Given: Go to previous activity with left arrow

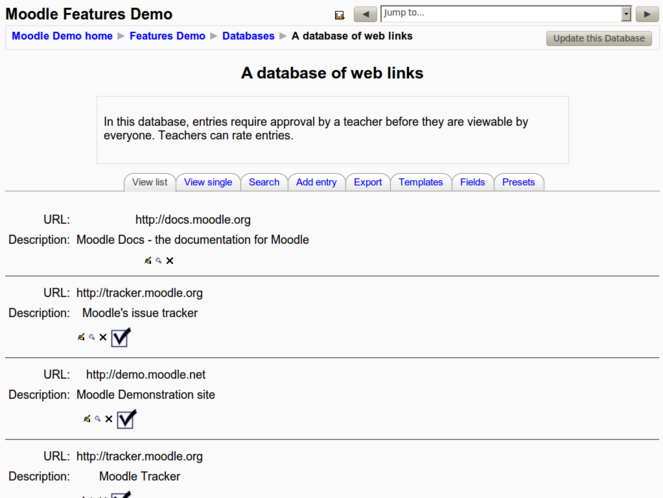Looking at the screenshot, I should coord(365,14).
